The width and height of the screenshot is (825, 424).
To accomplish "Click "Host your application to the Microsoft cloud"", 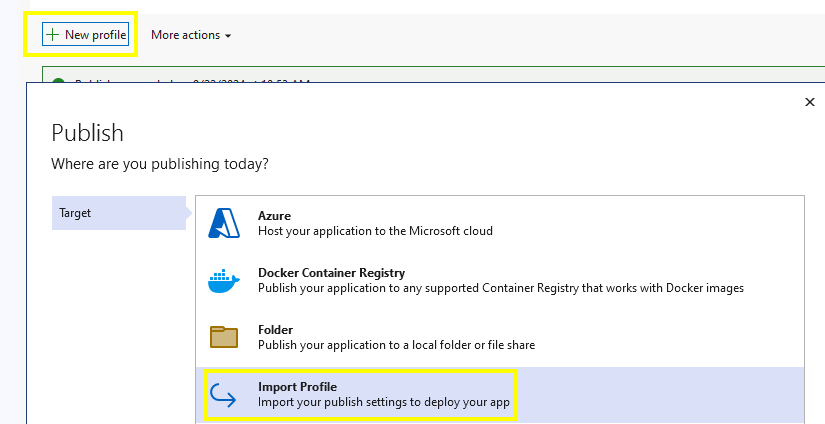I will coord(375,231).
